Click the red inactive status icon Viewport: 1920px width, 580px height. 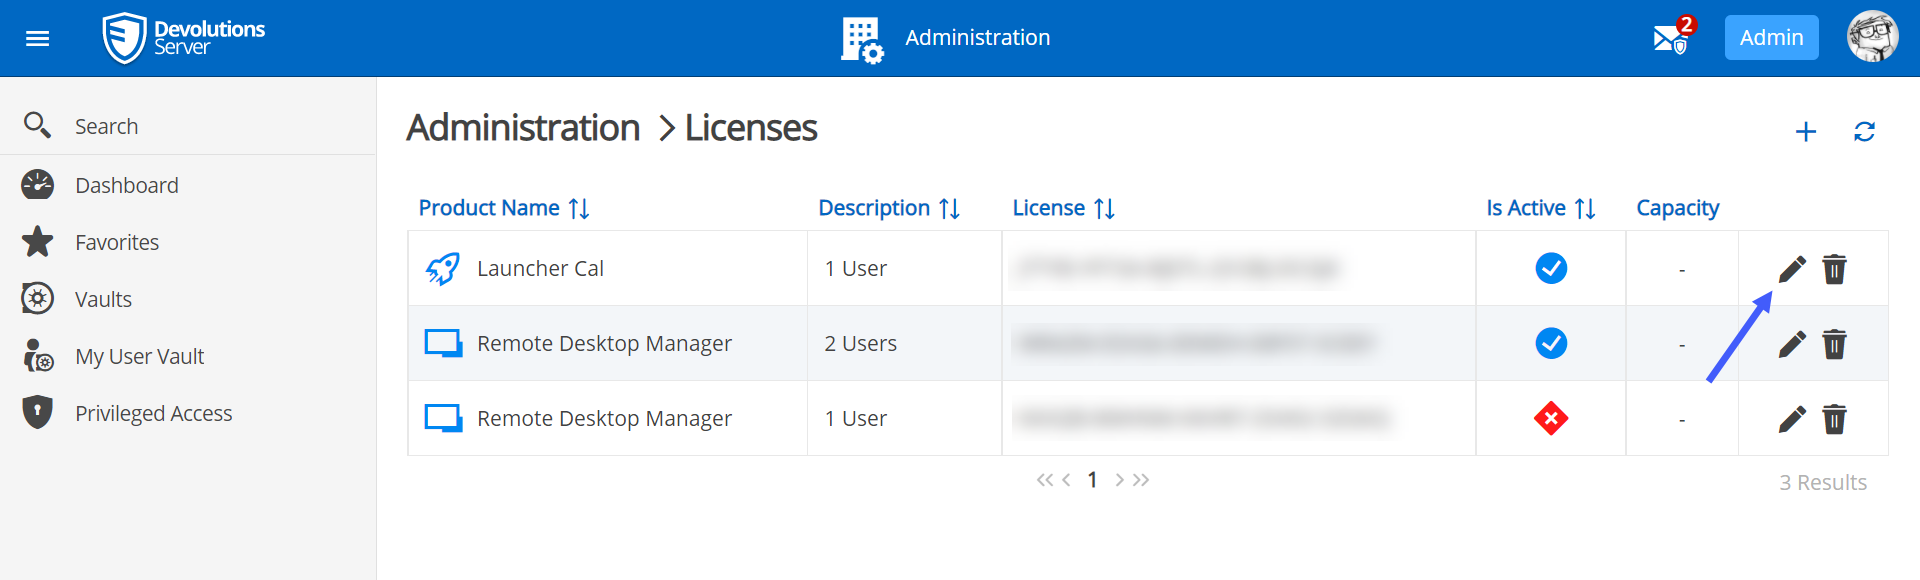pyautogui.click(x=1551, y=418)
